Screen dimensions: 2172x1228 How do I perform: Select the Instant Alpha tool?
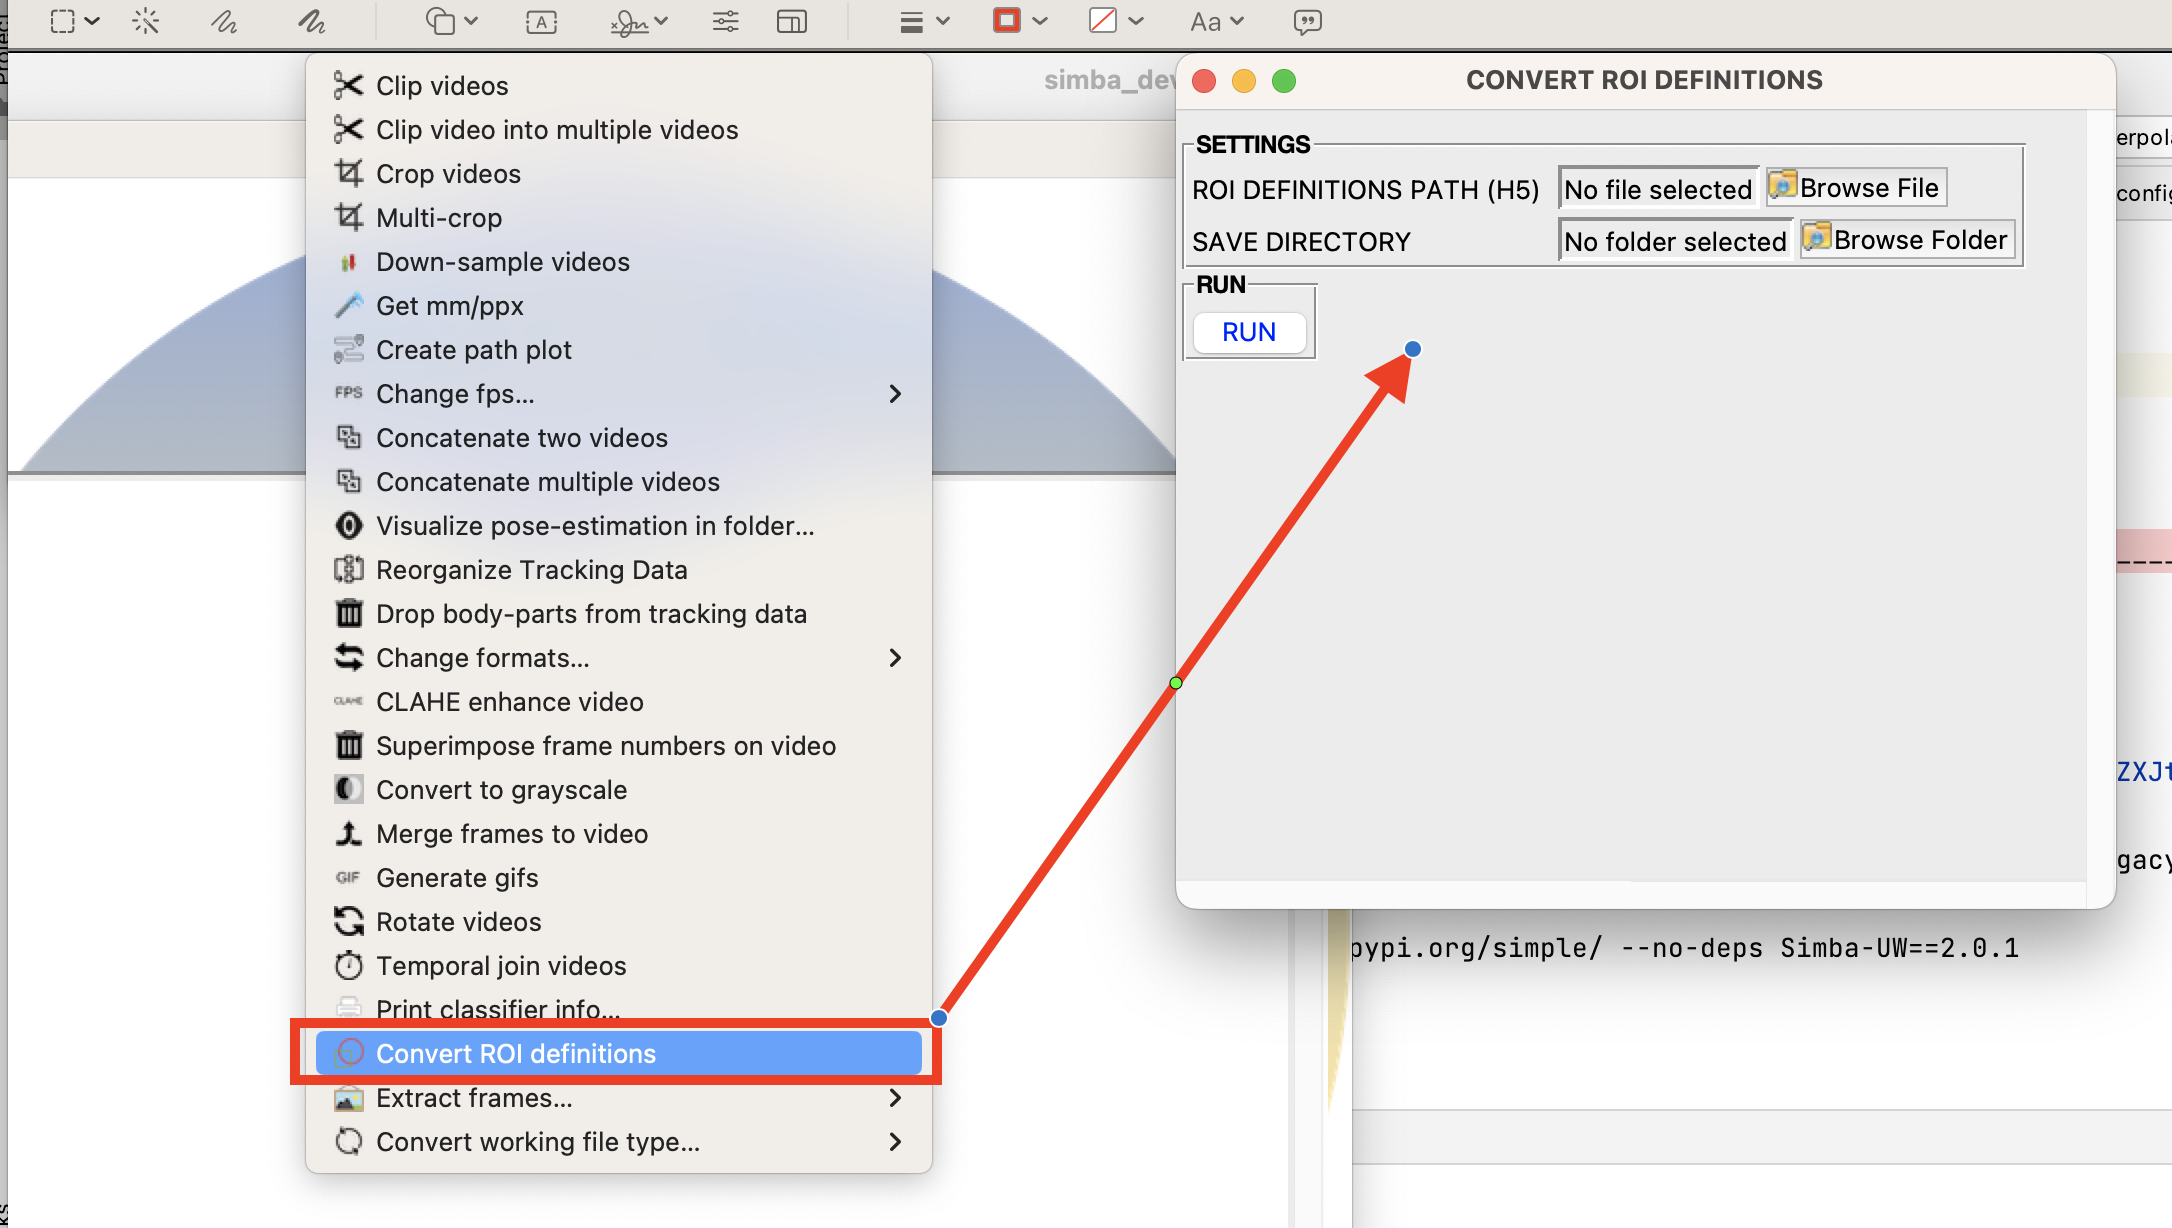point(146,21)
